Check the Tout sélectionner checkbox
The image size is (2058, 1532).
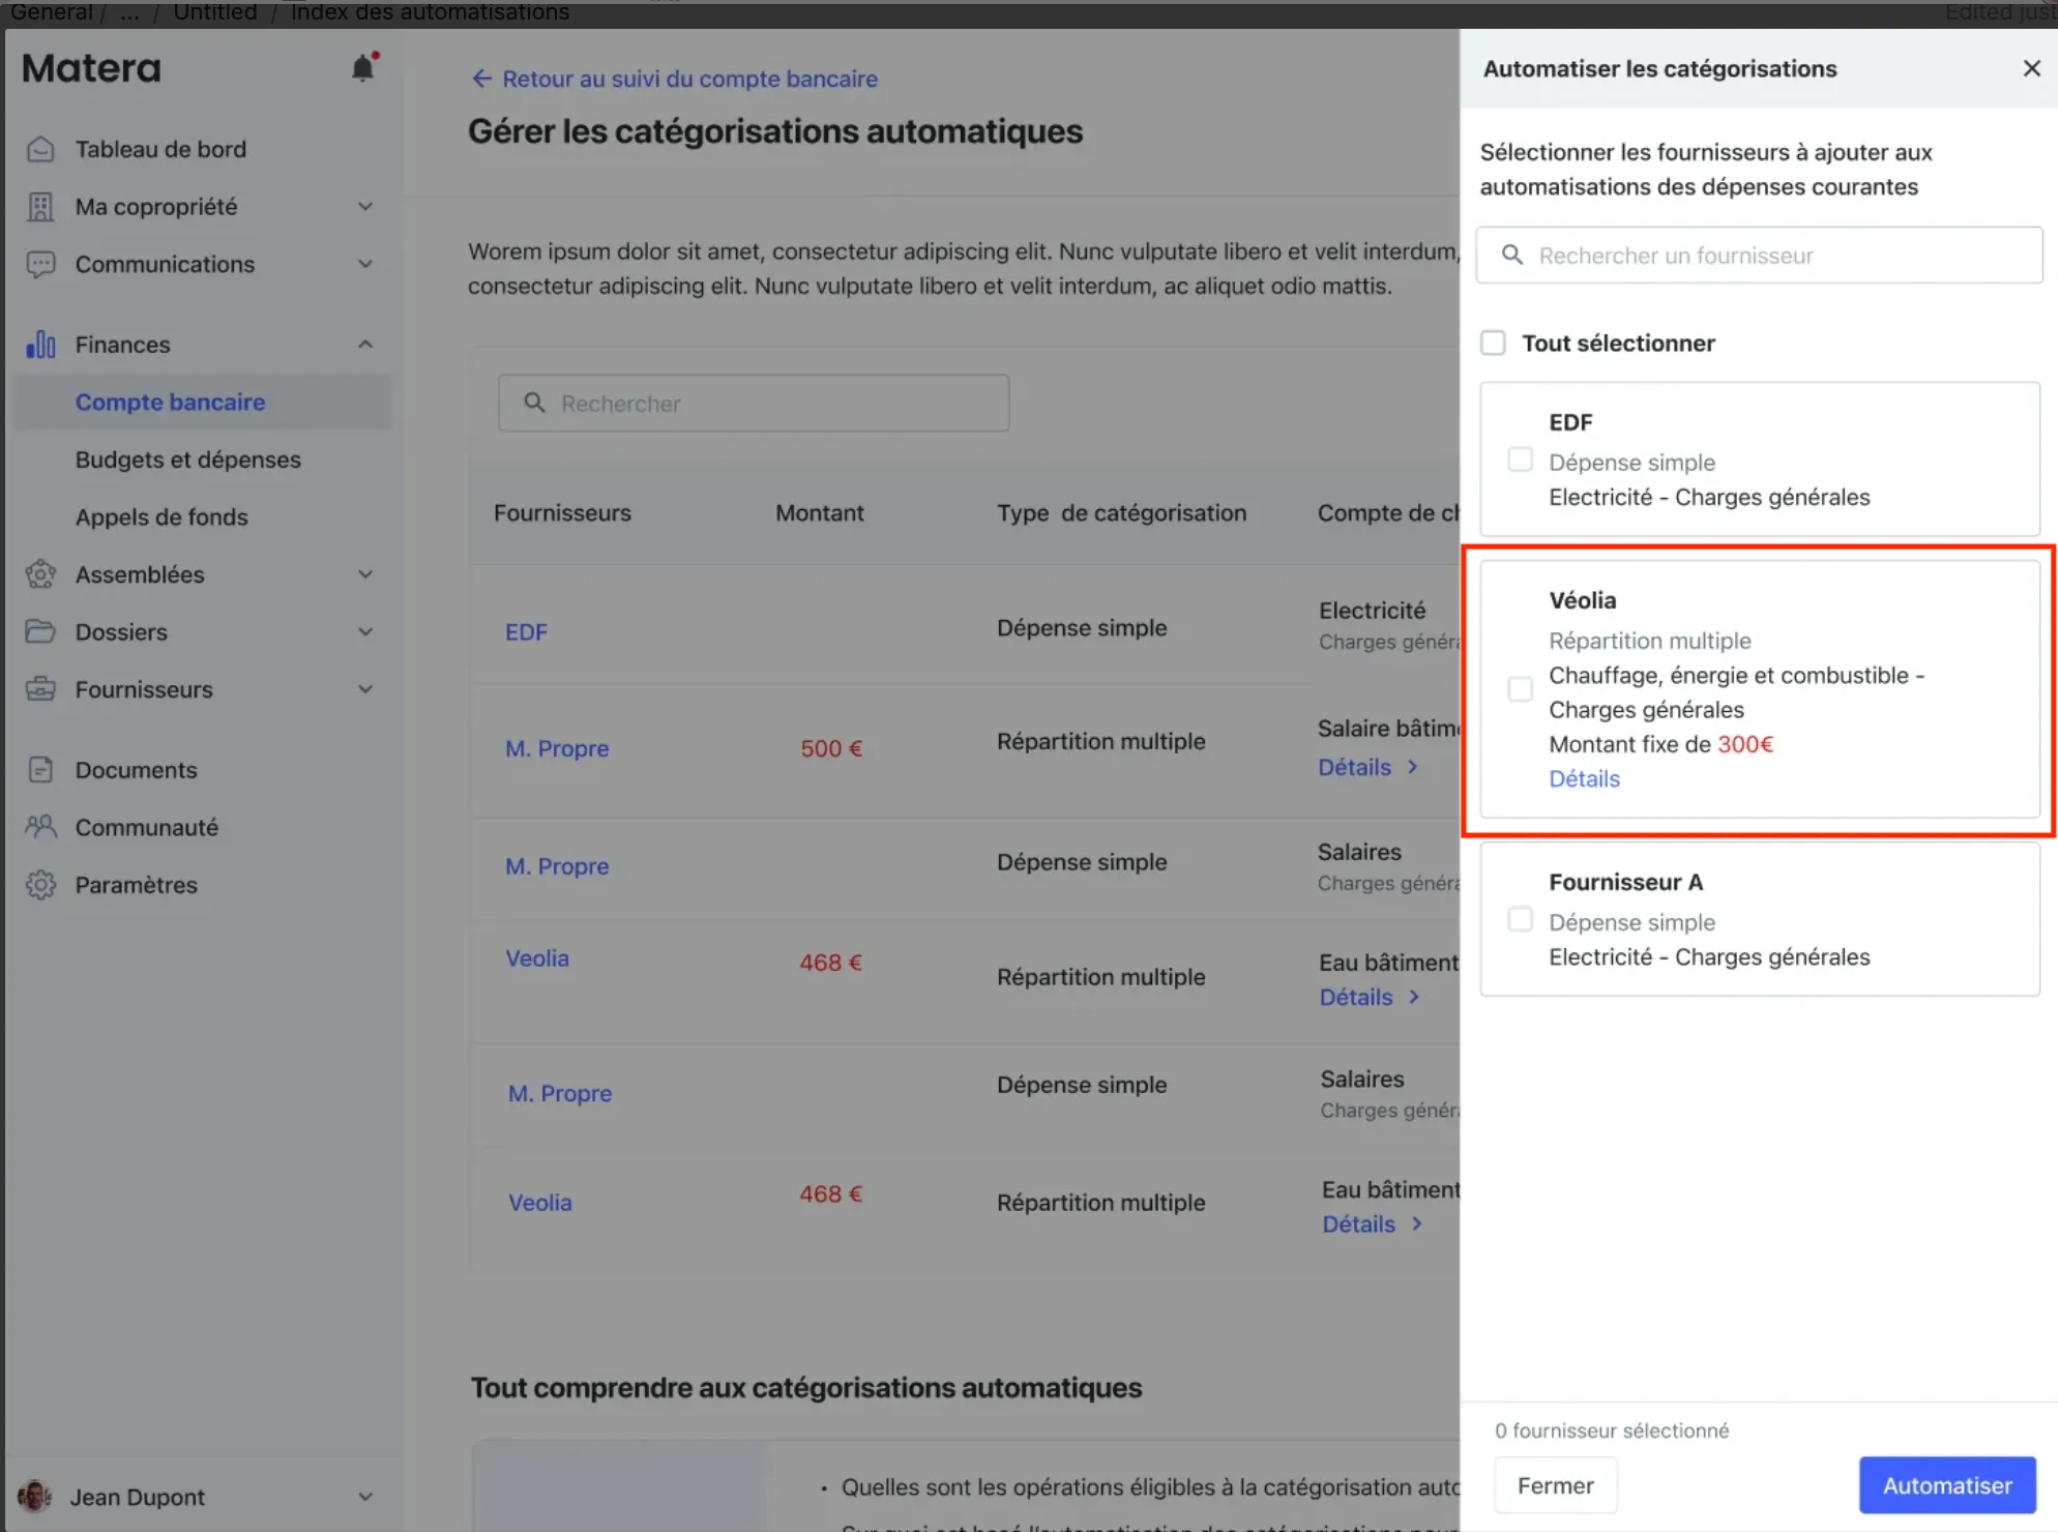[x=1493, y=343]
